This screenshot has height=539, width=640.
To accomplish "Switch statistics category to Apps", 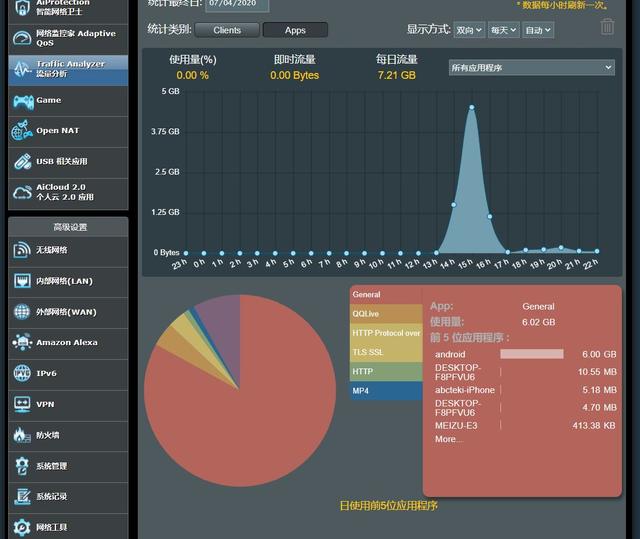I will [295, 30].
